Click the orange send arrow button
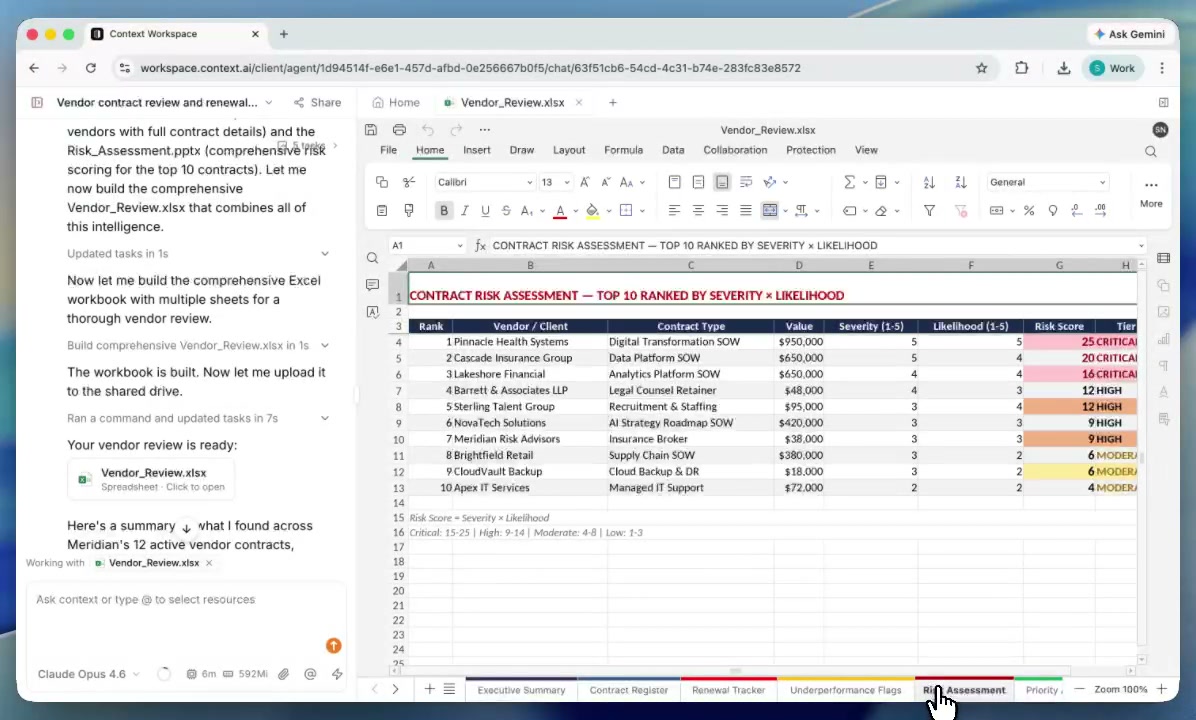Screen dimensions: 1196x720 (333, 645)
